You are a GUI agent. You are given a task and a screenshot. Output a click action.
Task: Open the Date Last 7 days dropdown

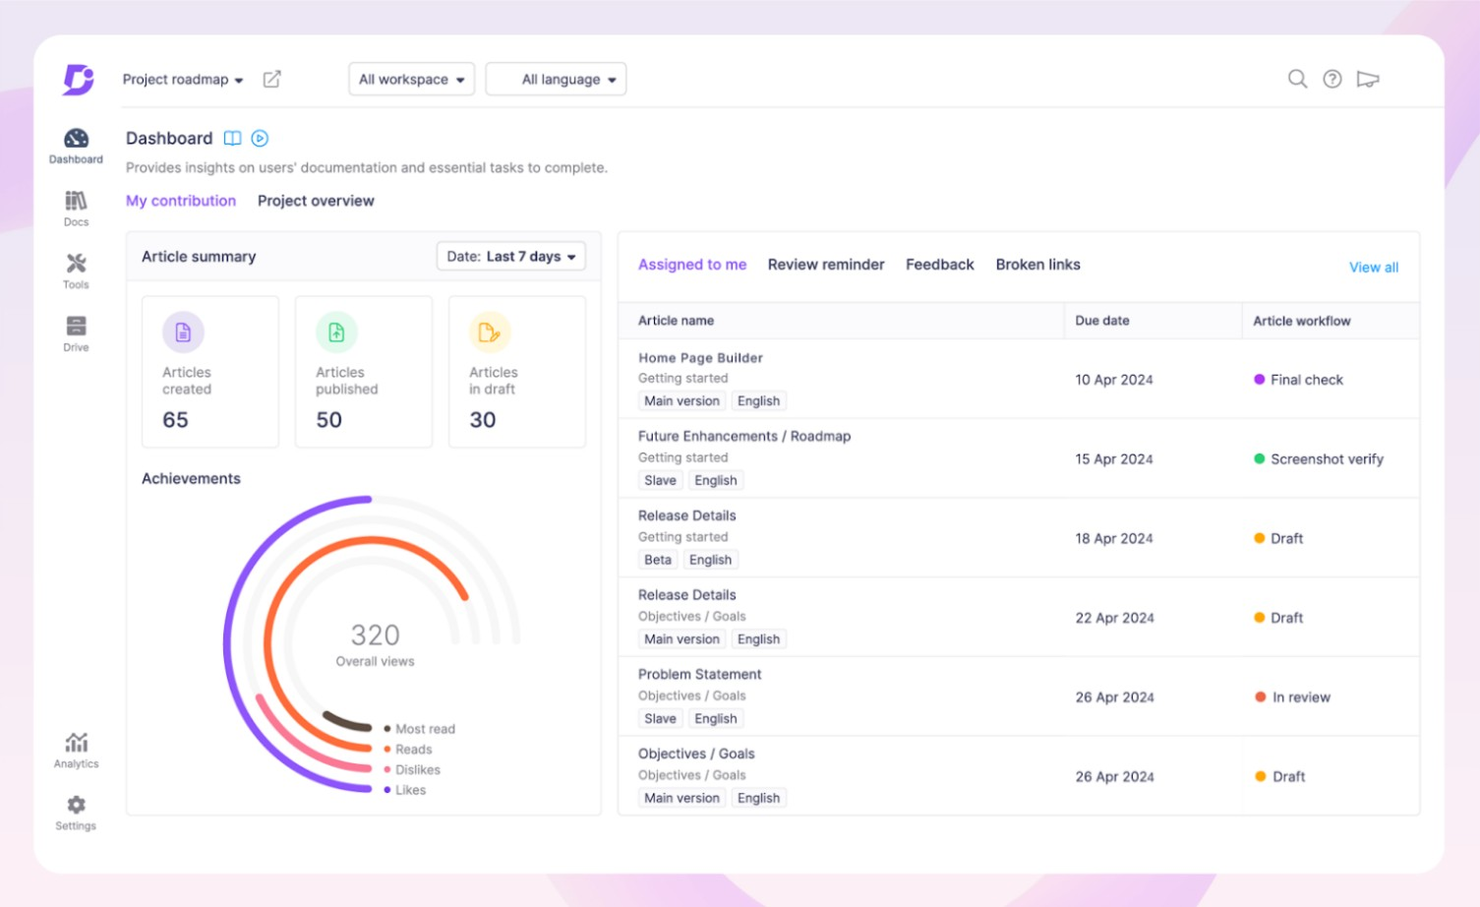tap(511, 256)
